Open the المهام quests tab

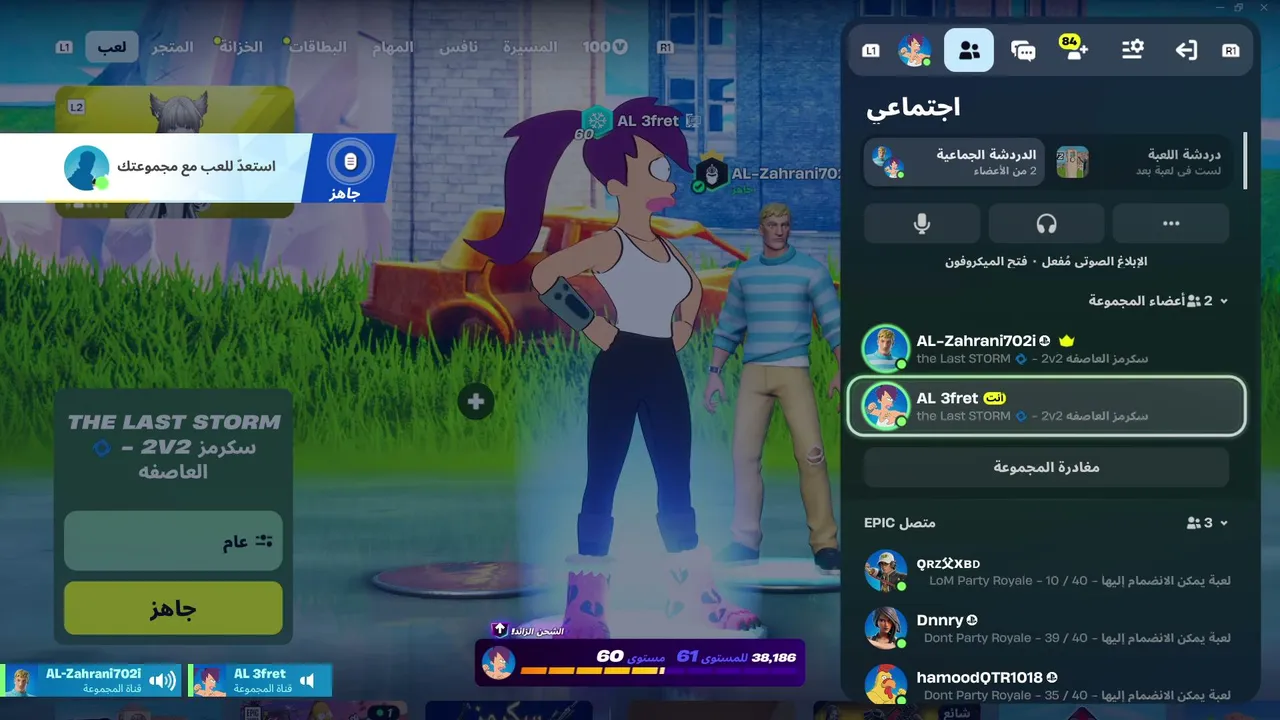tap(392, 47)
